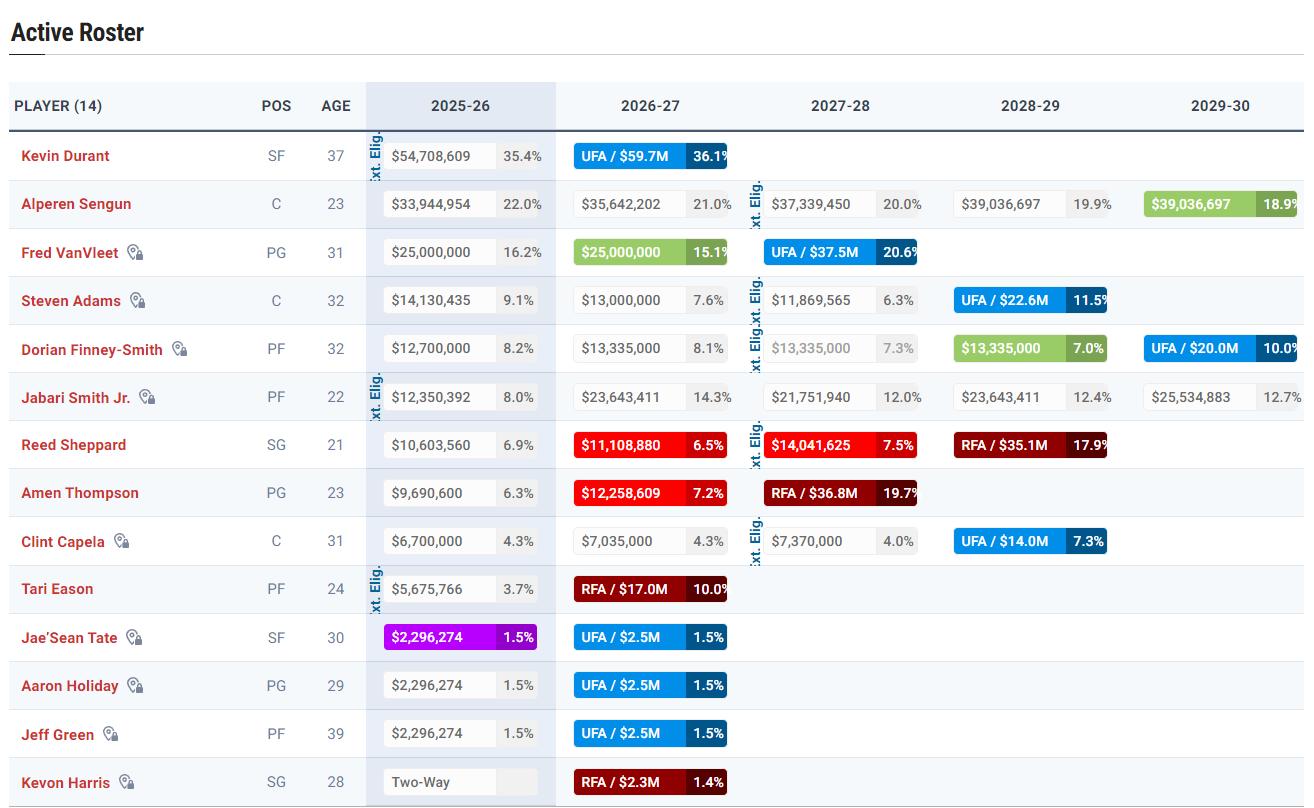Select the 2025-26 season column header
This screenshot has height=808, width=1314.
pyautogui.click(x=461, y=106)
